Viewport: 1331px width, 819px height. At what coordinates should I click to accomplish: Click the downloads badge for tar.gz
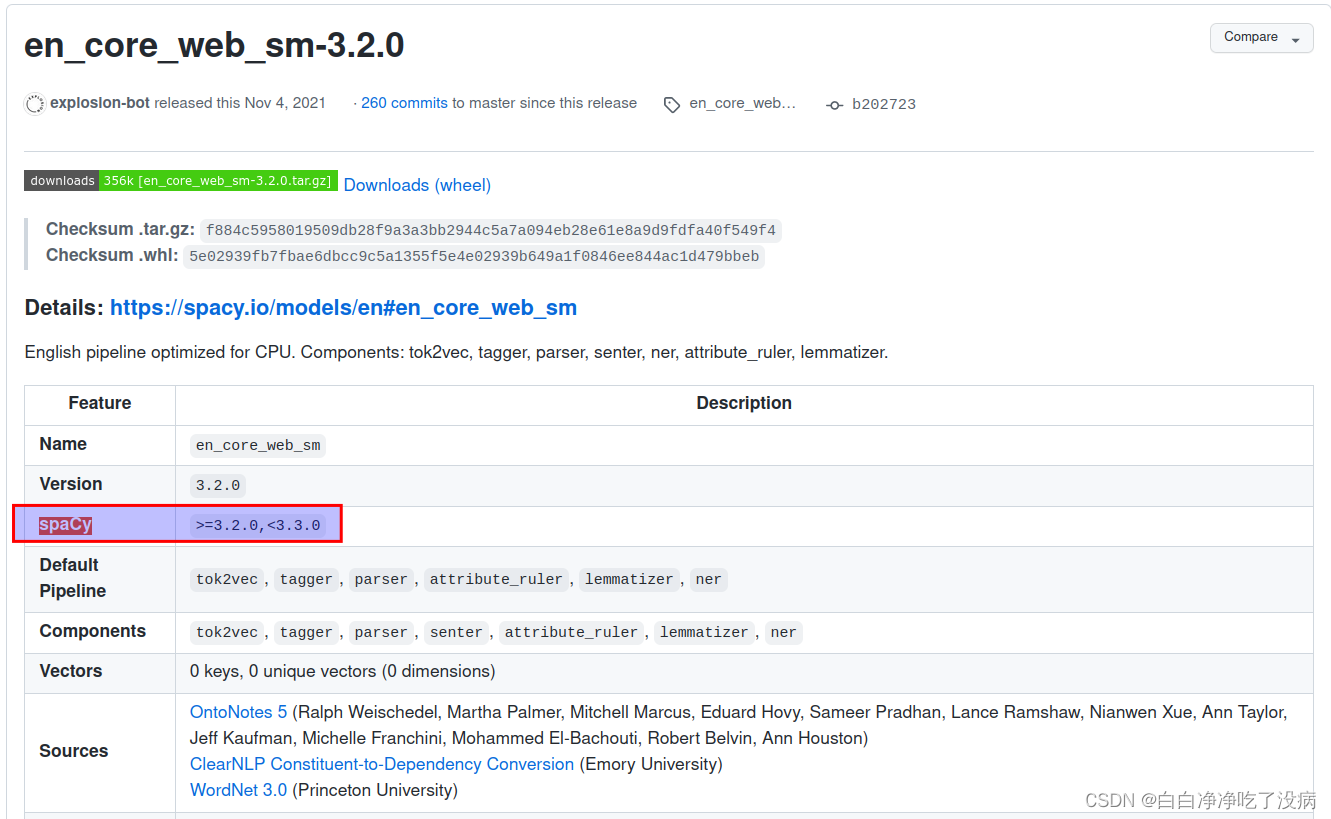click(x=181, y=180)
